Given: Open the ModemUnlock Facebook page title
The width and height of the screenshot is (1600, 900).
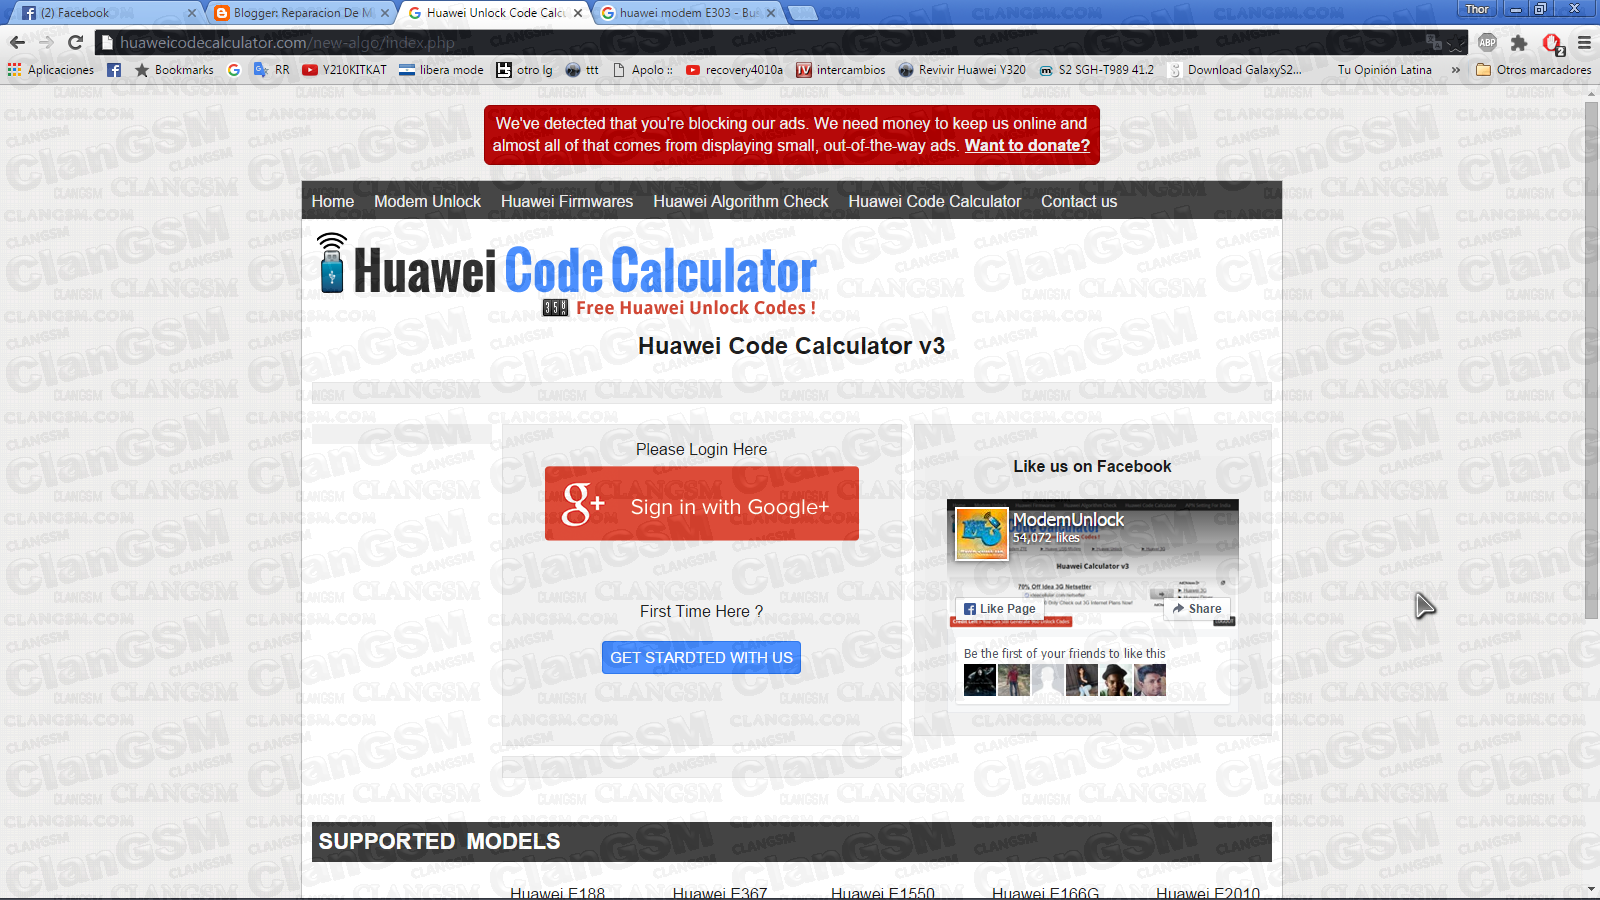Looking at the screenshot, I should (x=1068, y=520).
